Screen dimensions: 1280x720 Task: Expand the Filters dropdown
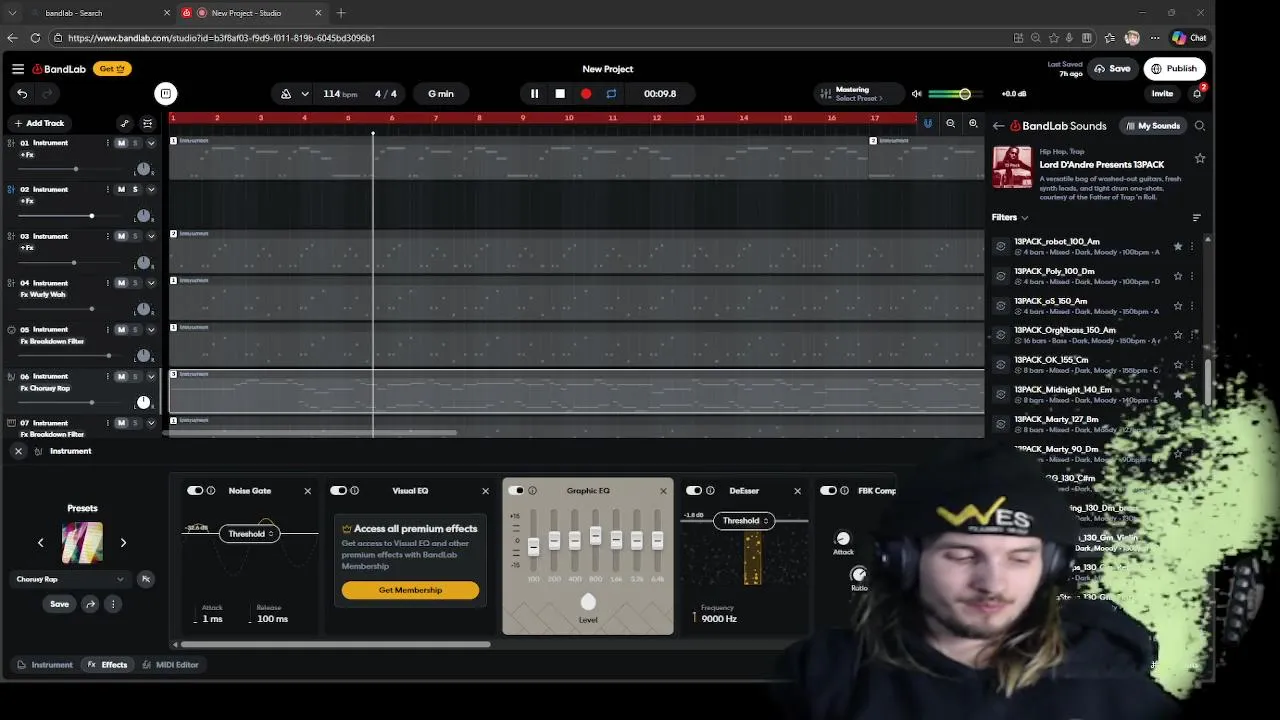click(1010, 218)
